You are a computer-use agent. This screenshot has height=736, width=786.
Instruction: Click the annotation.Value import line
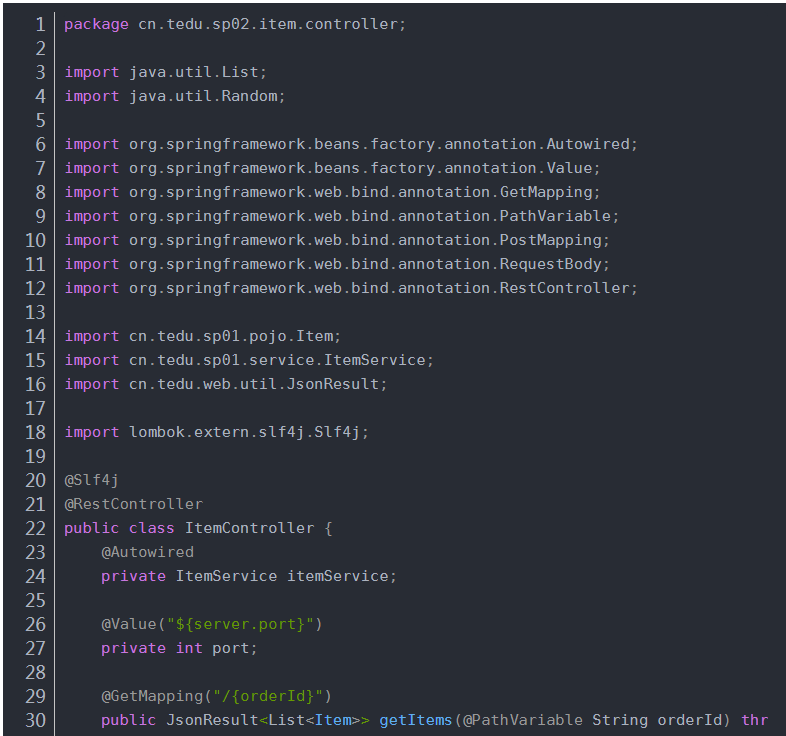click(332, 168)
